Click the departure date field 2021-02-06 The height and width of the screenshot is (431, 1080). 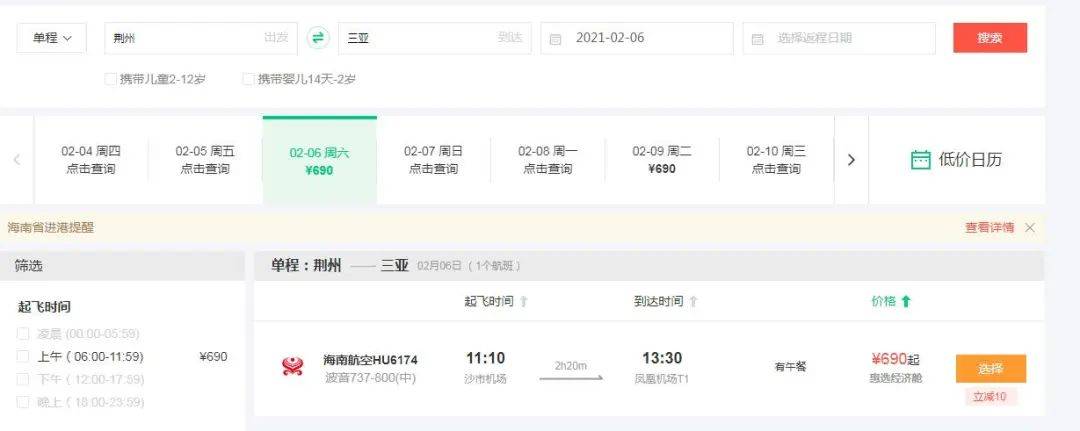(x=637, y=38)
